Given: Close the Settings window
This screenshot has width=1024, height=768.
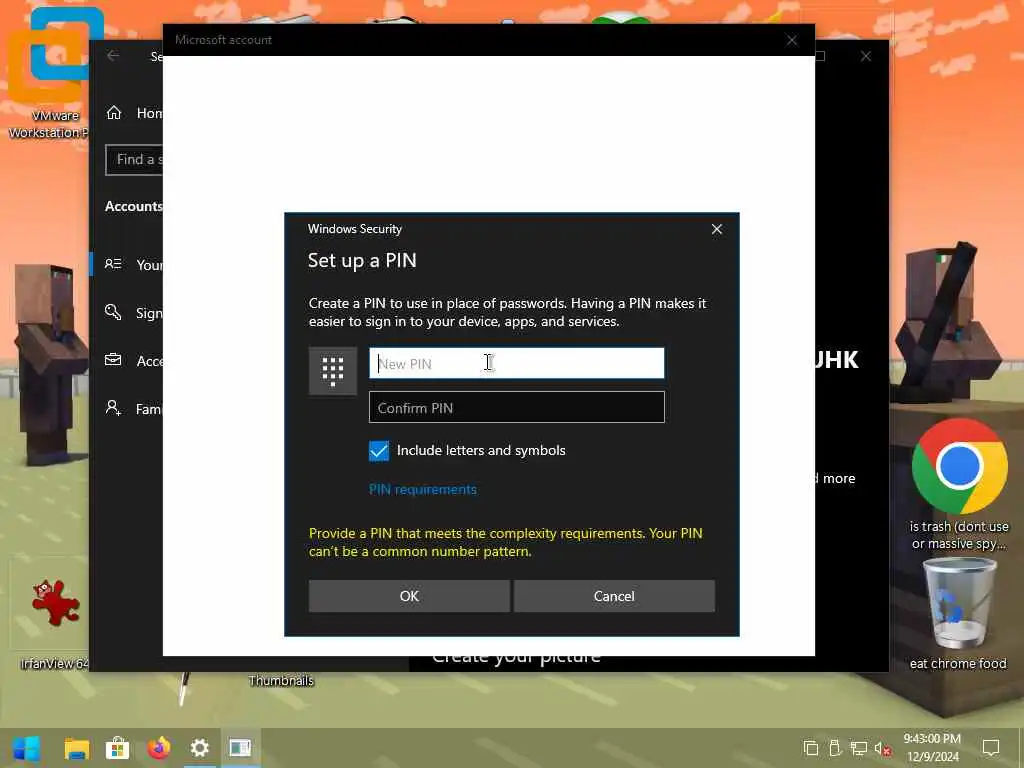Looking at the screenshot, I should (x=866, y=56).
